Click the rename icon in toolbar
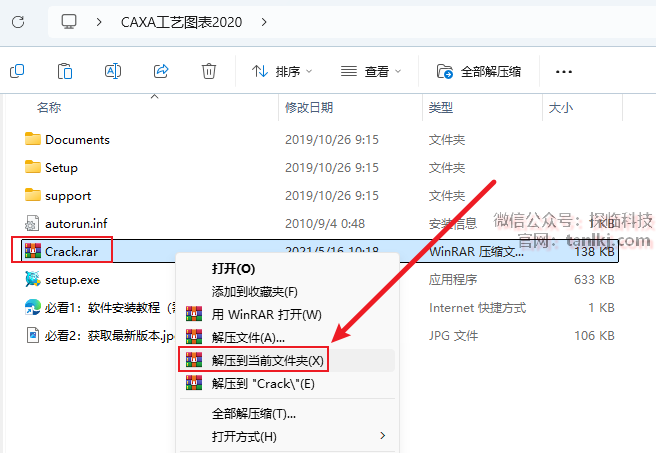Image resolution: width=656 pixels, height=453 pixels. point(113,71)
